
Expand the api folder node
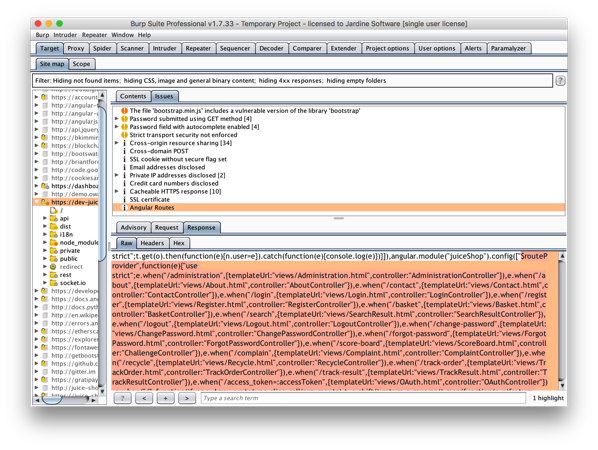pyautogui.click(x=45, y=218)
